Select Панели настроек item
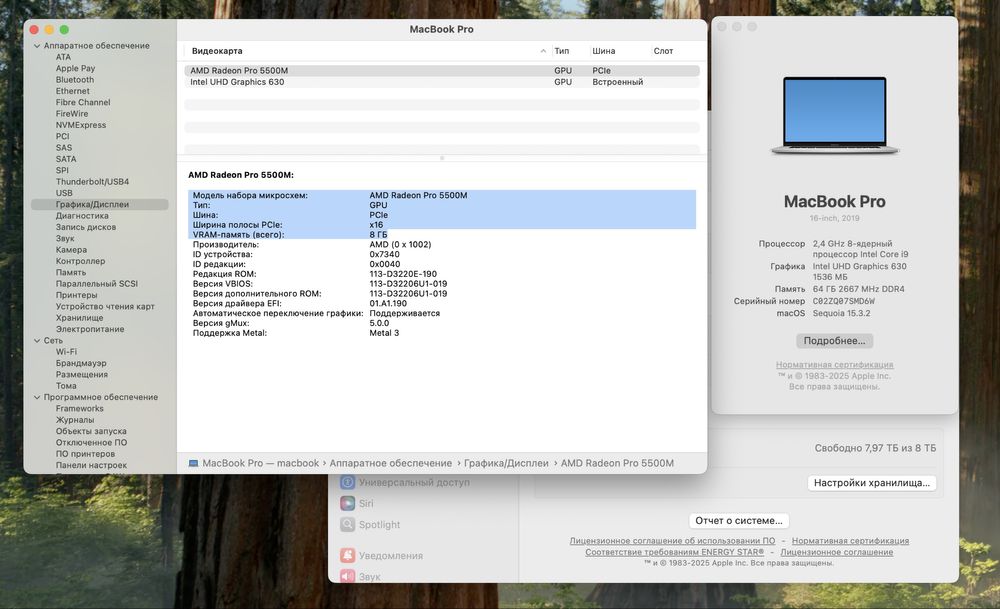 [91, 466]
